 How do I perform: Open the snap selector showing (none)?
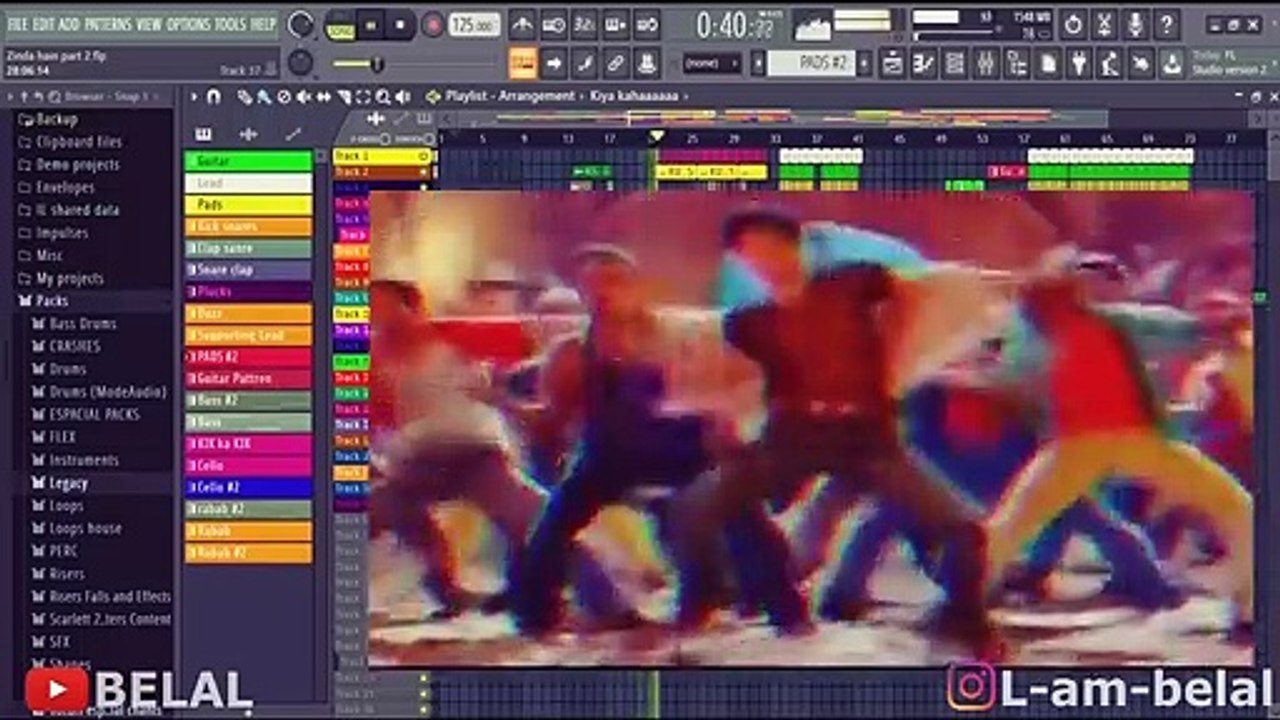(711, 63)
